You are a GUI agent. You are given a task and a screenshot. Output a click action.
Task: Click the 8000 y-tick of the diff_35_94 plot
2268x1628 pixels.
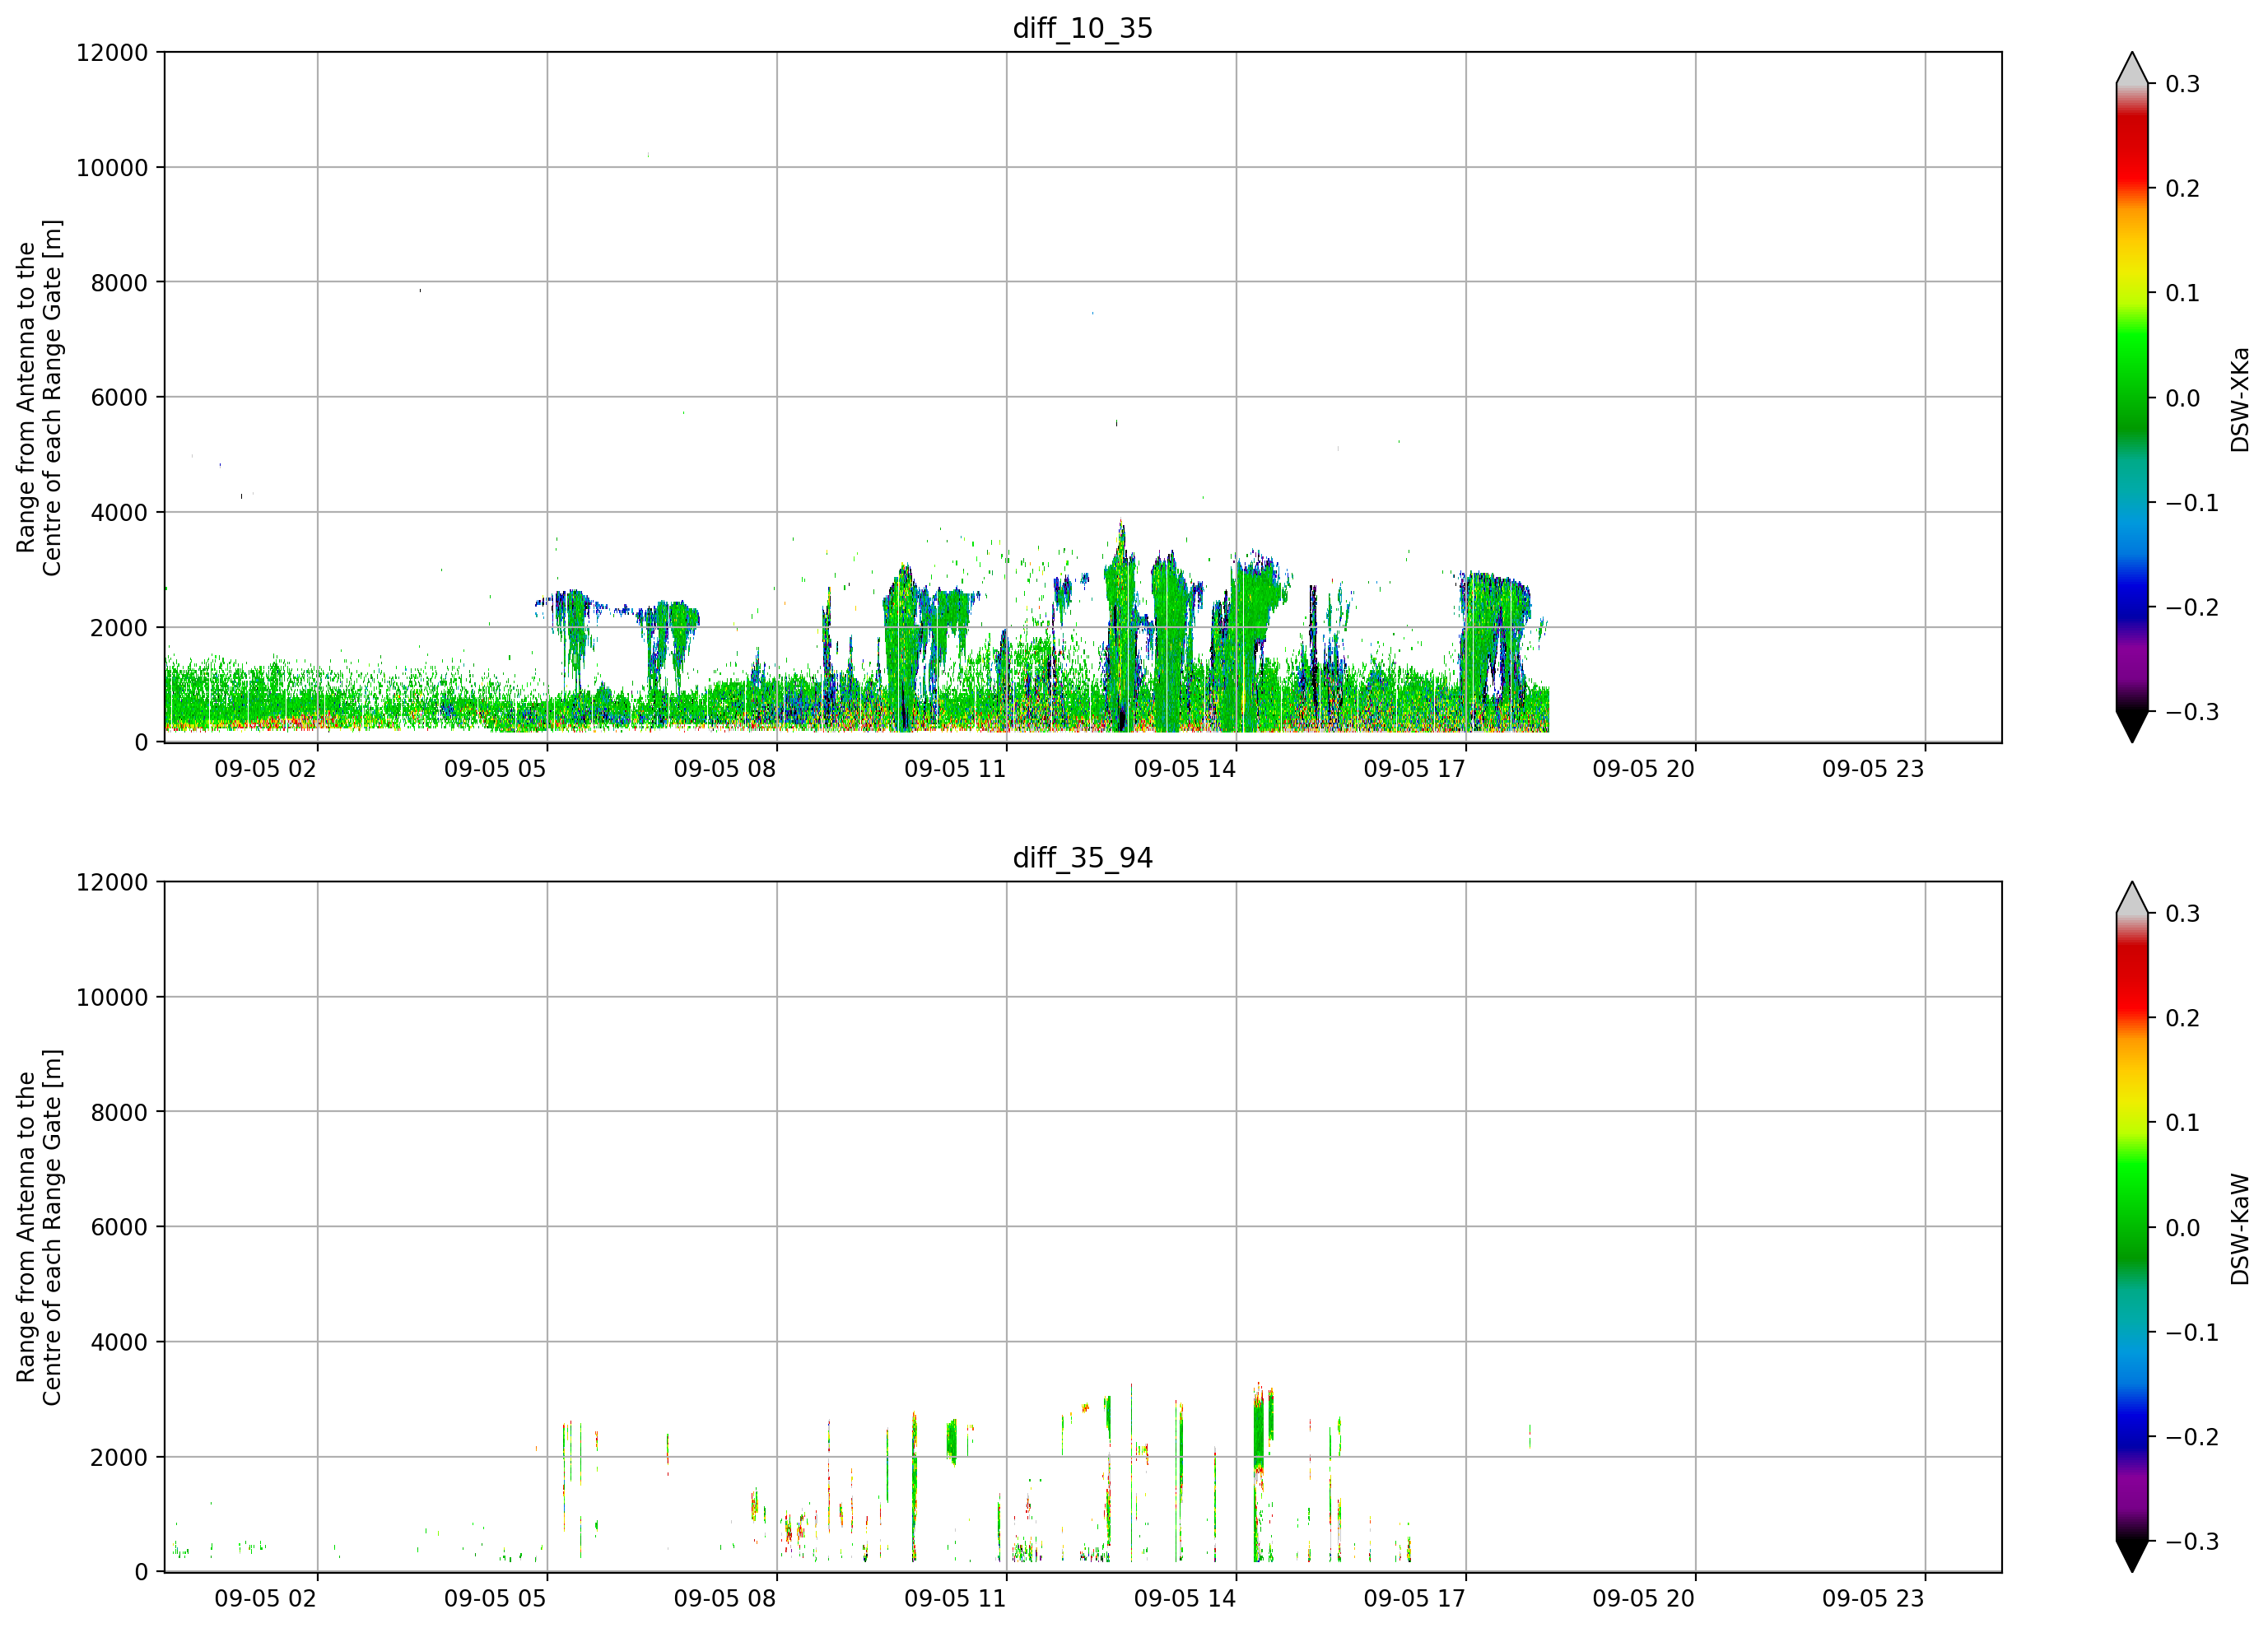(x=119, y=1113)
